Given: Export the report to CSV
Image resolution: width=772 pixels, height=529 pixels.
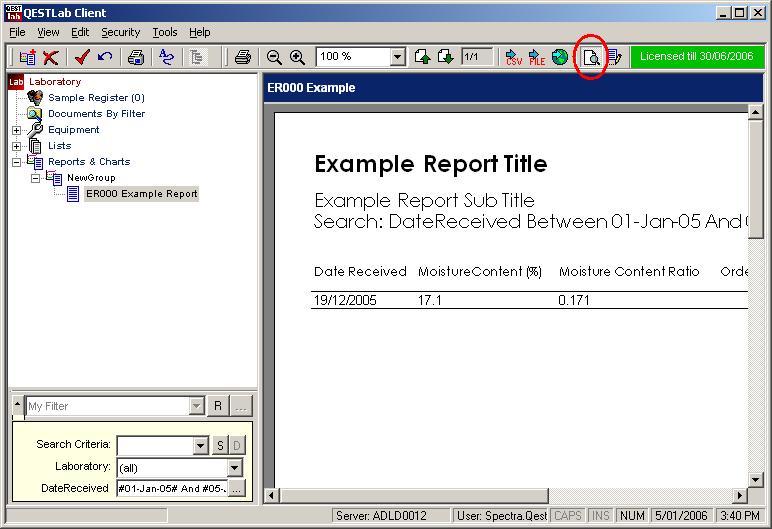Looking at the screenshot, I should pyautogui.click(x=513, y=57).
